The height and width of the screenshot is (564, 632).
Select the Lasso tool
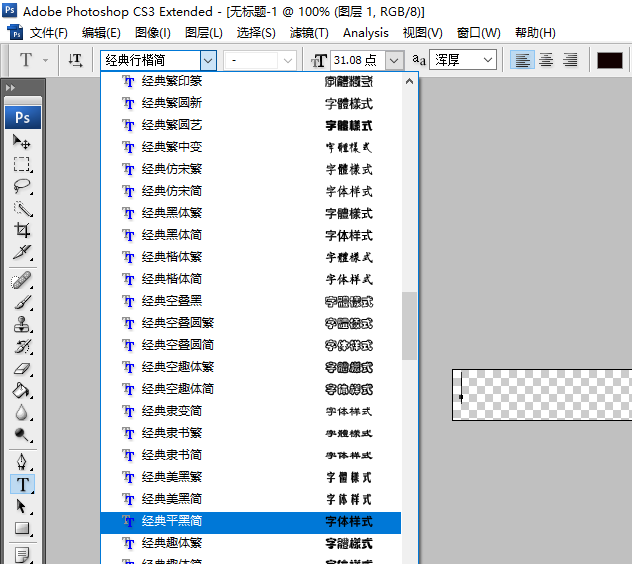(22, 186)
